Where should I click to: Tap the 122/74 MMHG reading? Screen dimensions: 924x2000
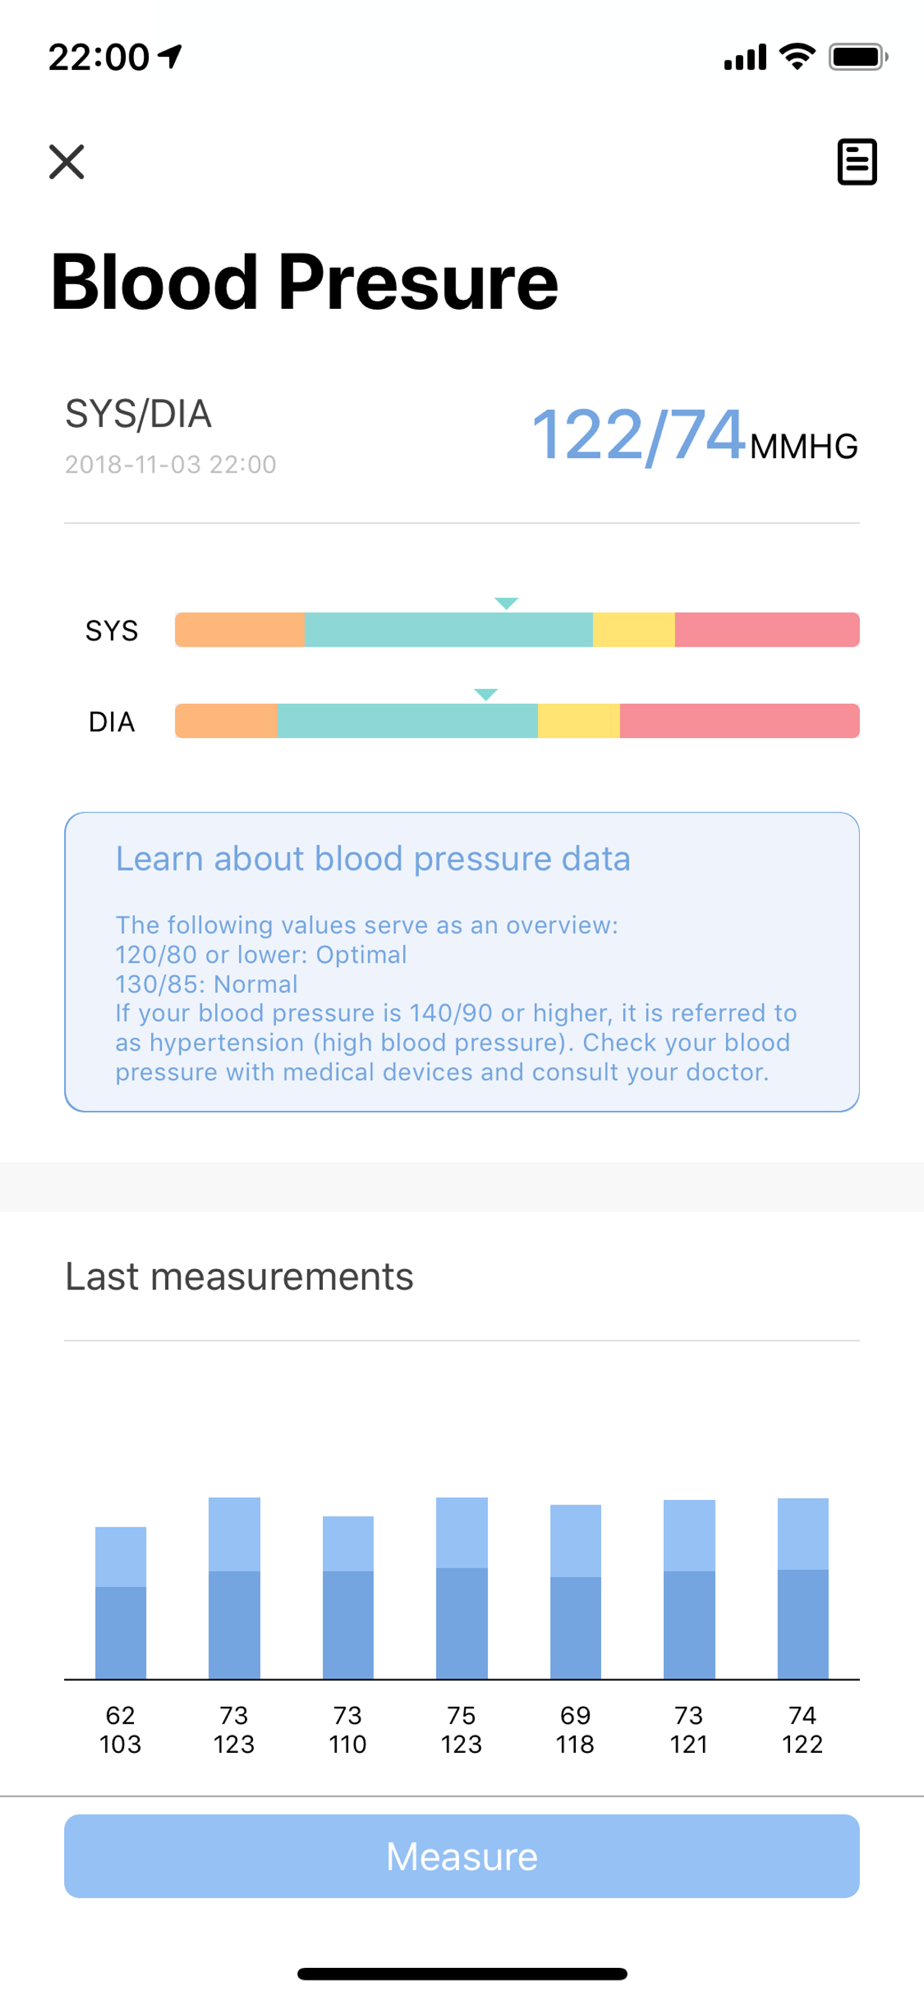[x=694, y=436]
